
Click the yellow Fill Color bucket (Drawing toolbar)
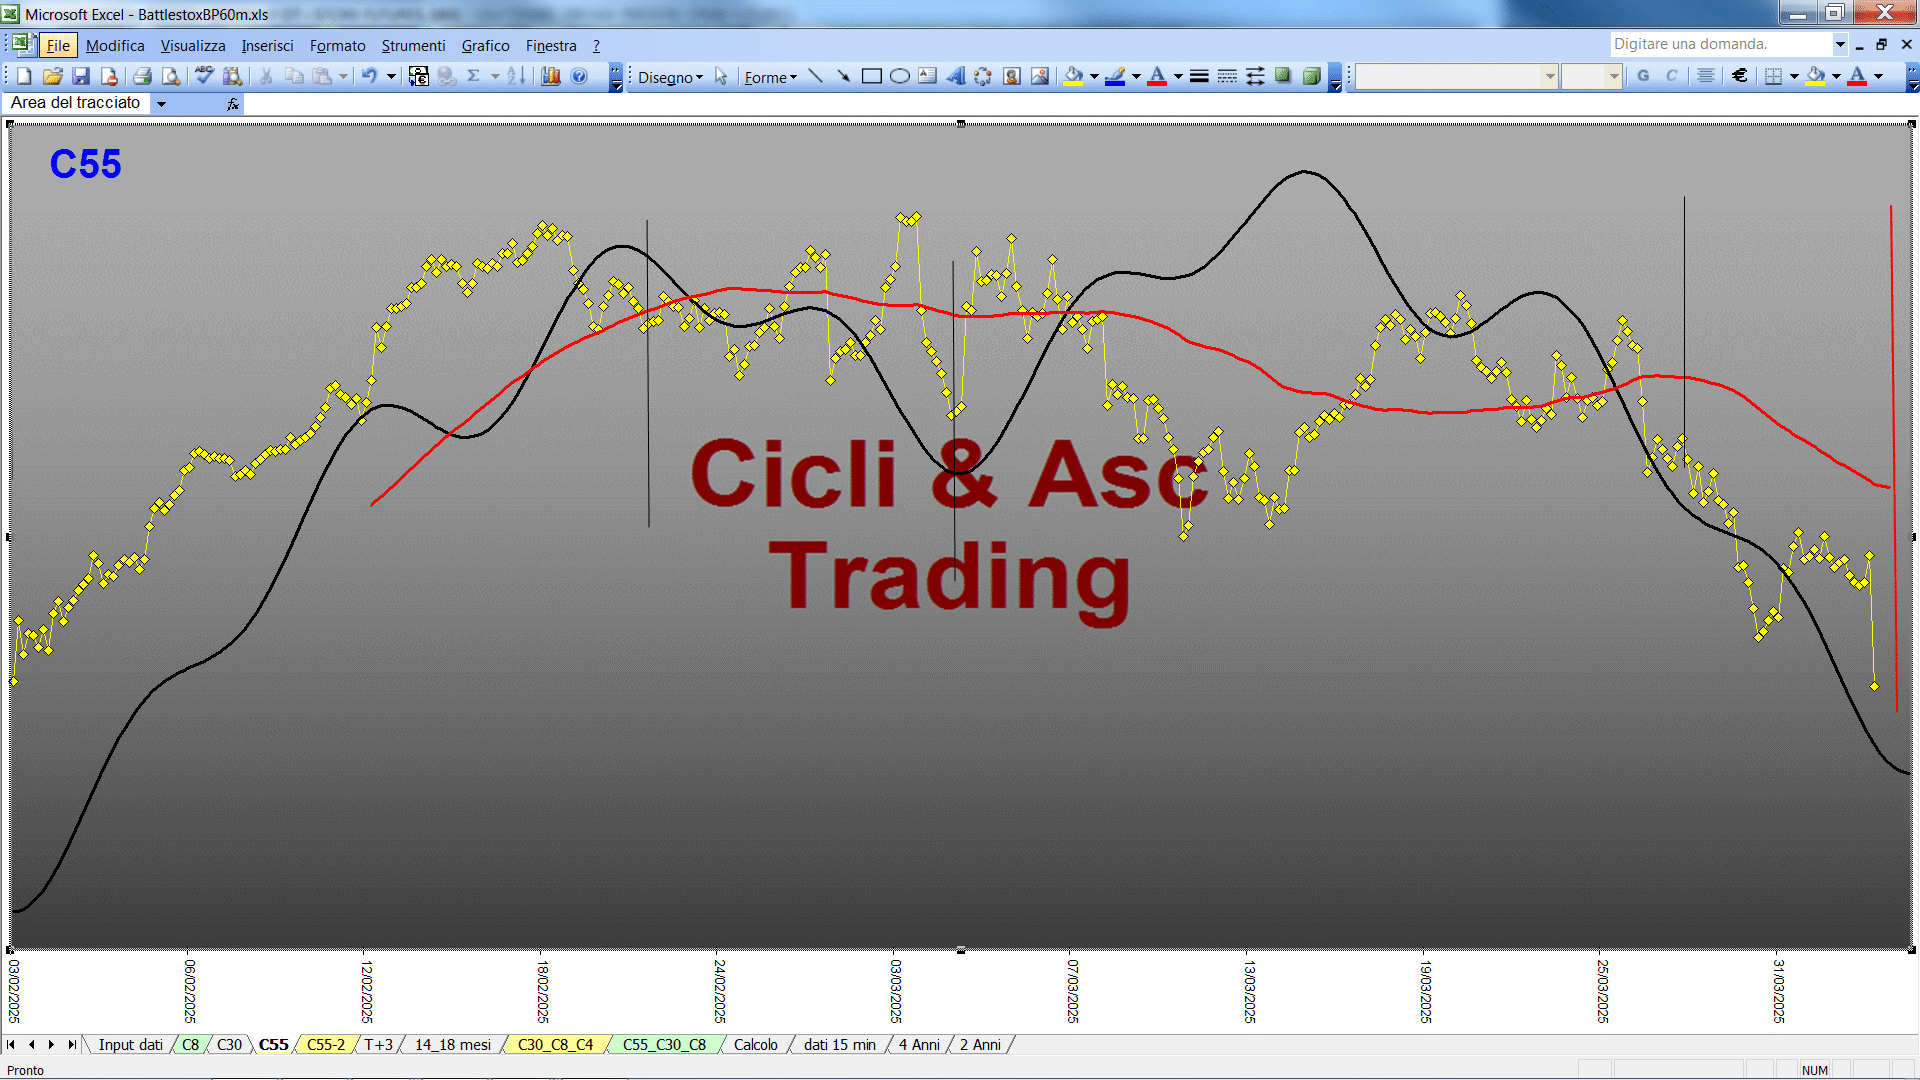[1074, 77]
